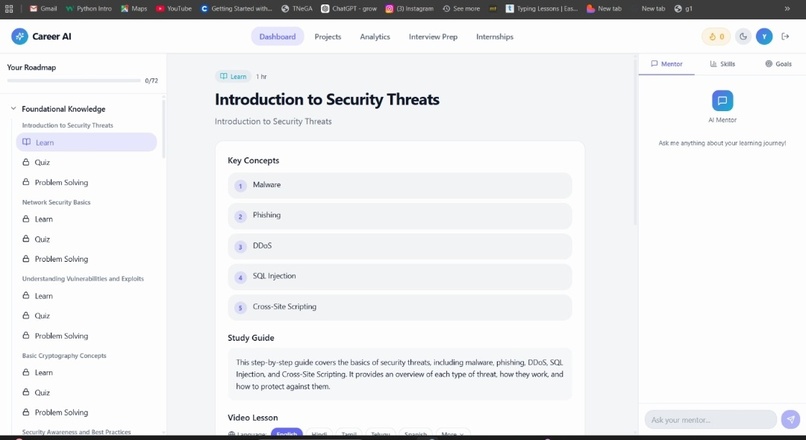This screenshot has height=440, width=806.
Task: Open Quiz under Understanding Vulnerabilities and Exploits
Action: click(86, 316)
